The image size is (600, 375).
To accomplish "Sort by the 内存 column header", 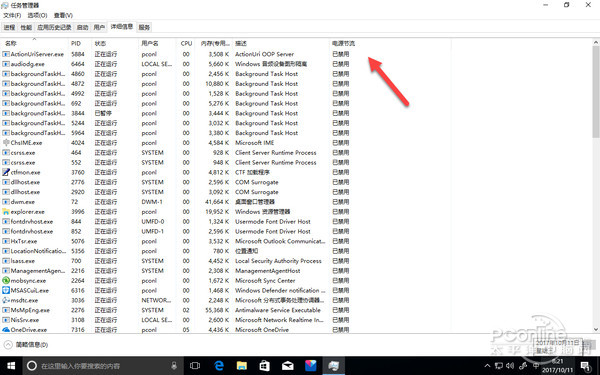I will coord(214,43).
